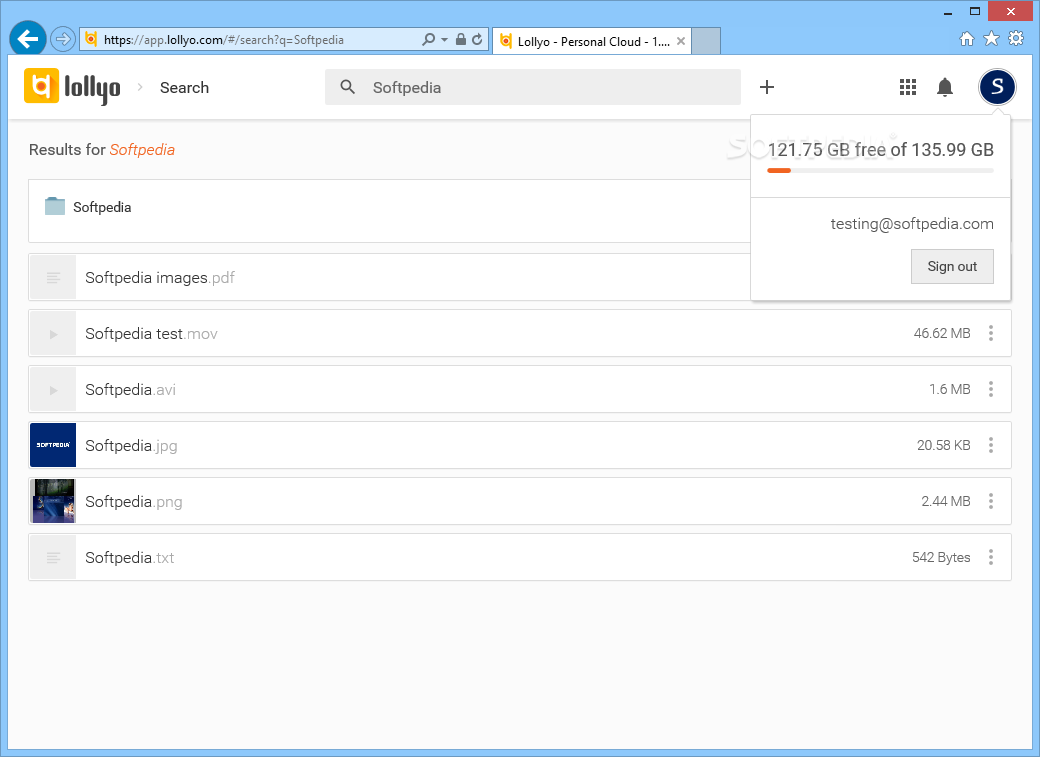Click the security lock icon
The width and height of the screenshot is (1040, 757).
click(461, 39)
